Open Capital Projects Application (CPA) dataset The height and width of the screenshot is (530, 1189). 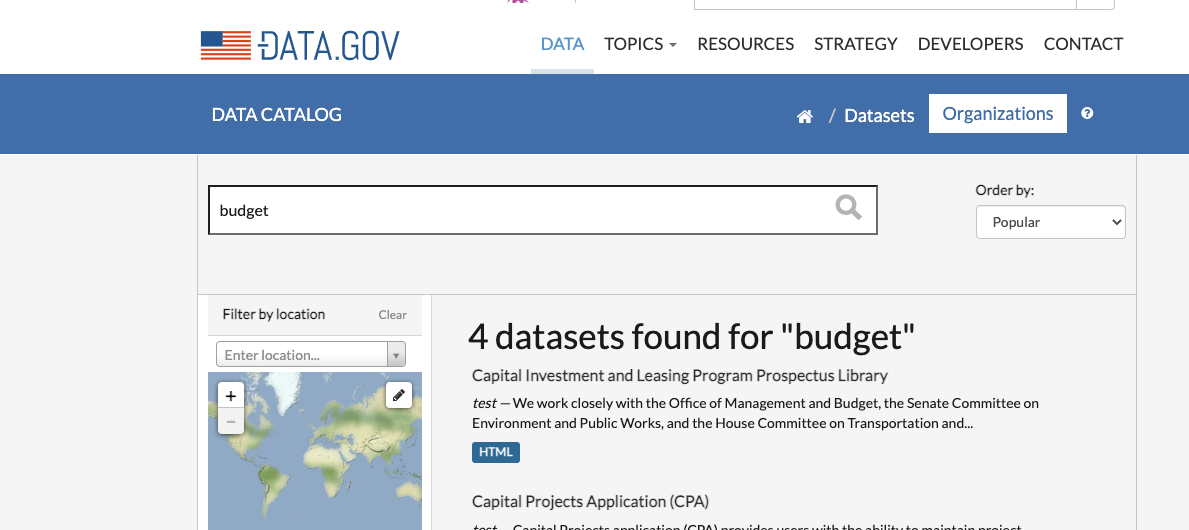click(590, 501)
